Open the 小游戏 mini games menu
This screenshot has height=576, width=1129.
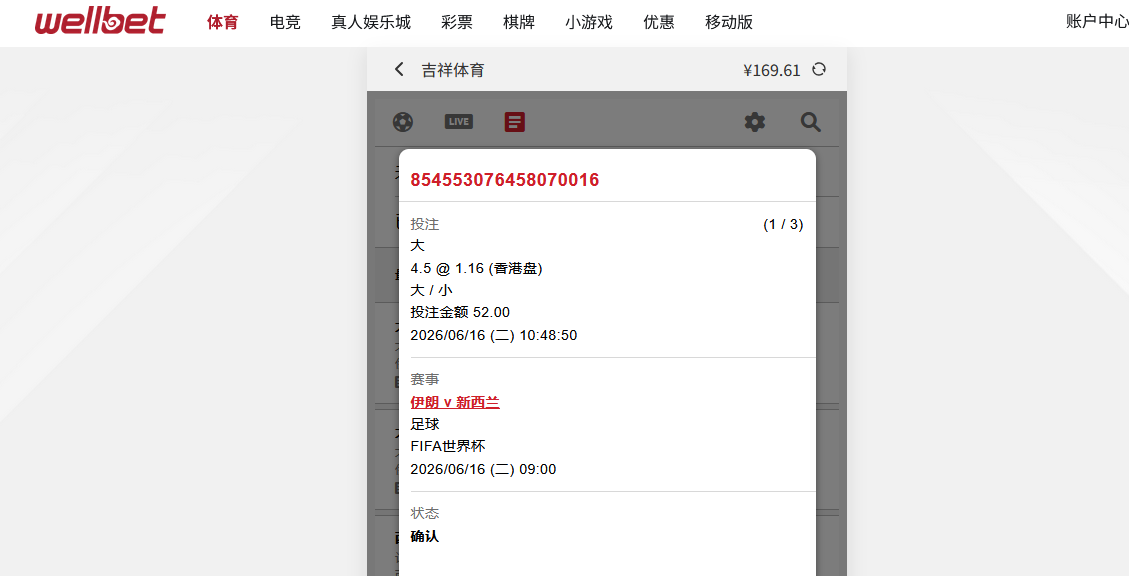589,22
